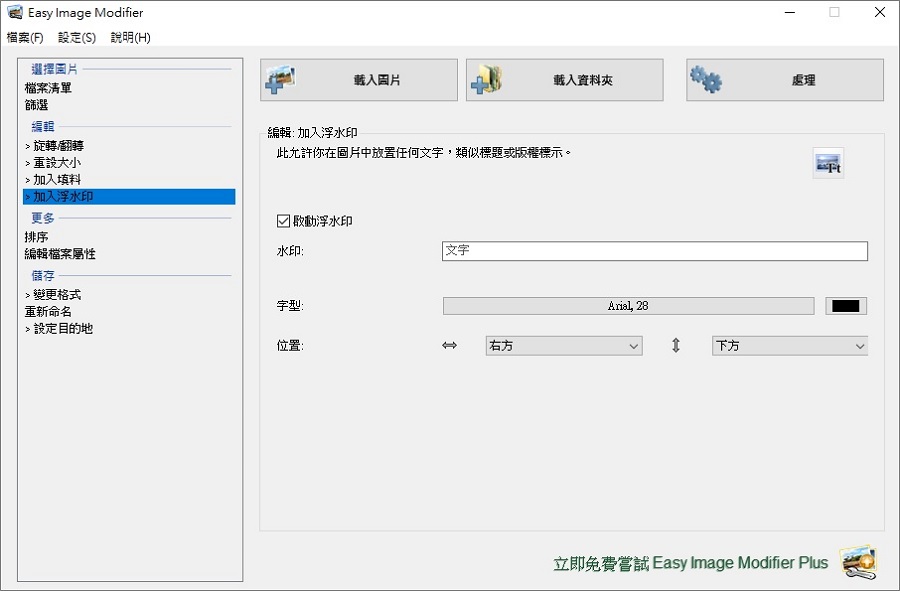The width and height of the screenshot is (900, 591).
Task: Select 篩選 in the sidebar
Action: tap(37, 105)
